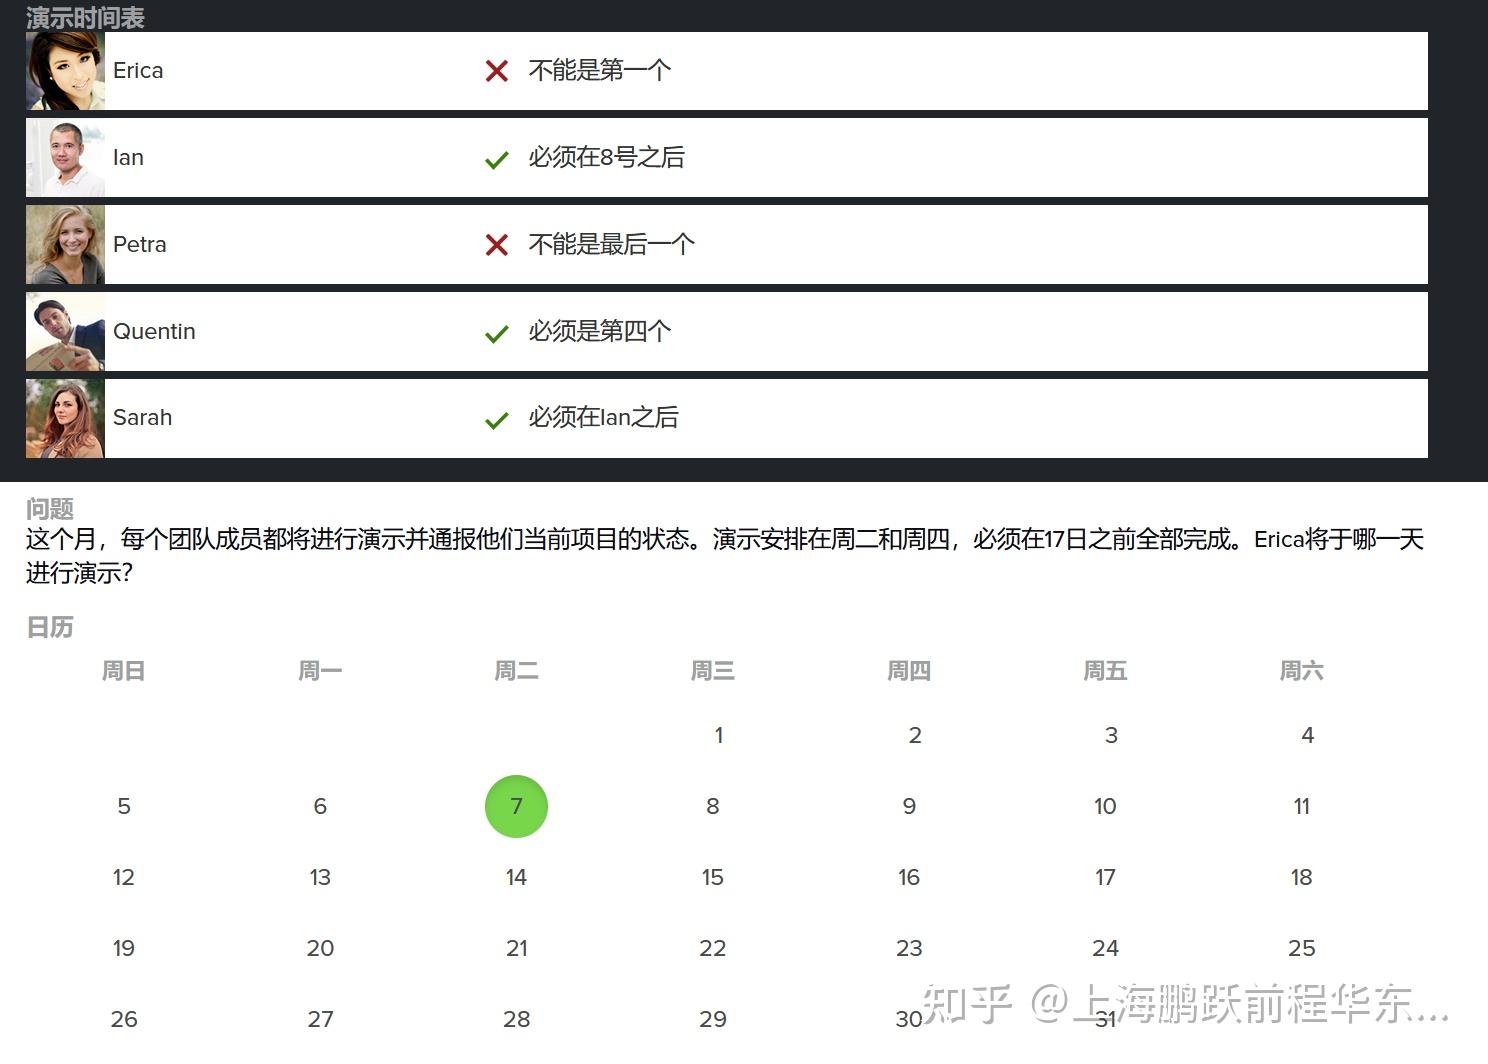Select date 9 under 周四 column
1488x1064 pixels.
[908, 806]
